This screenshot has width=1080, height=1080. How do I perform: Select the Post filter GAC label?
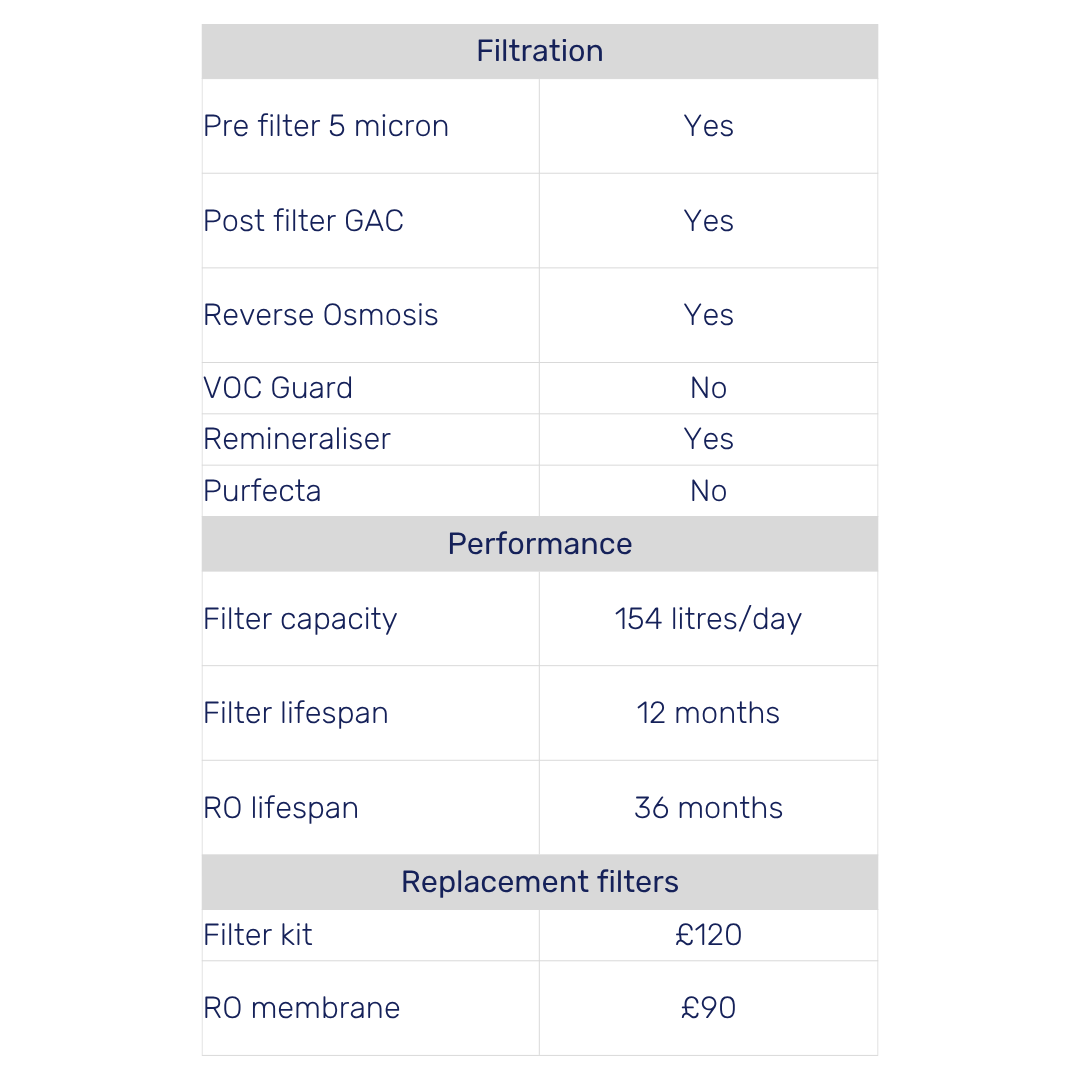[x=303, y=221]
